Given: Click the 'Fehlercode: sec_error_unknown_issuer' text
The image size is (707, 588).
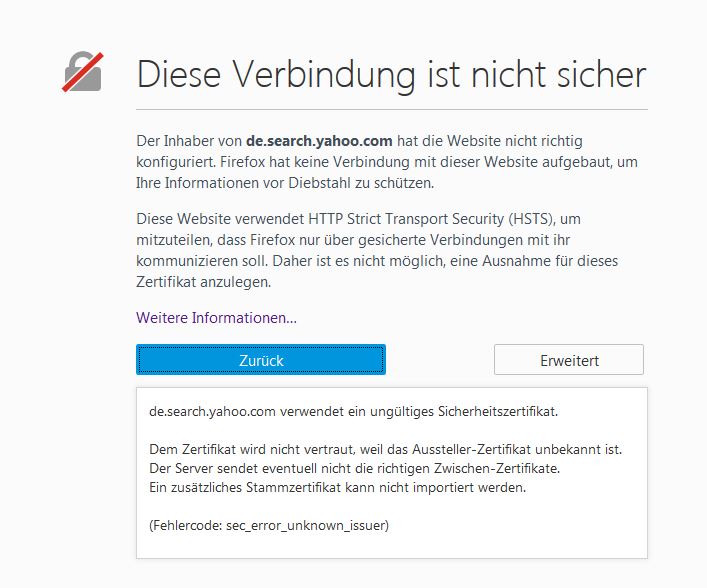Looking at the screenshot, I should pos(269,525).
